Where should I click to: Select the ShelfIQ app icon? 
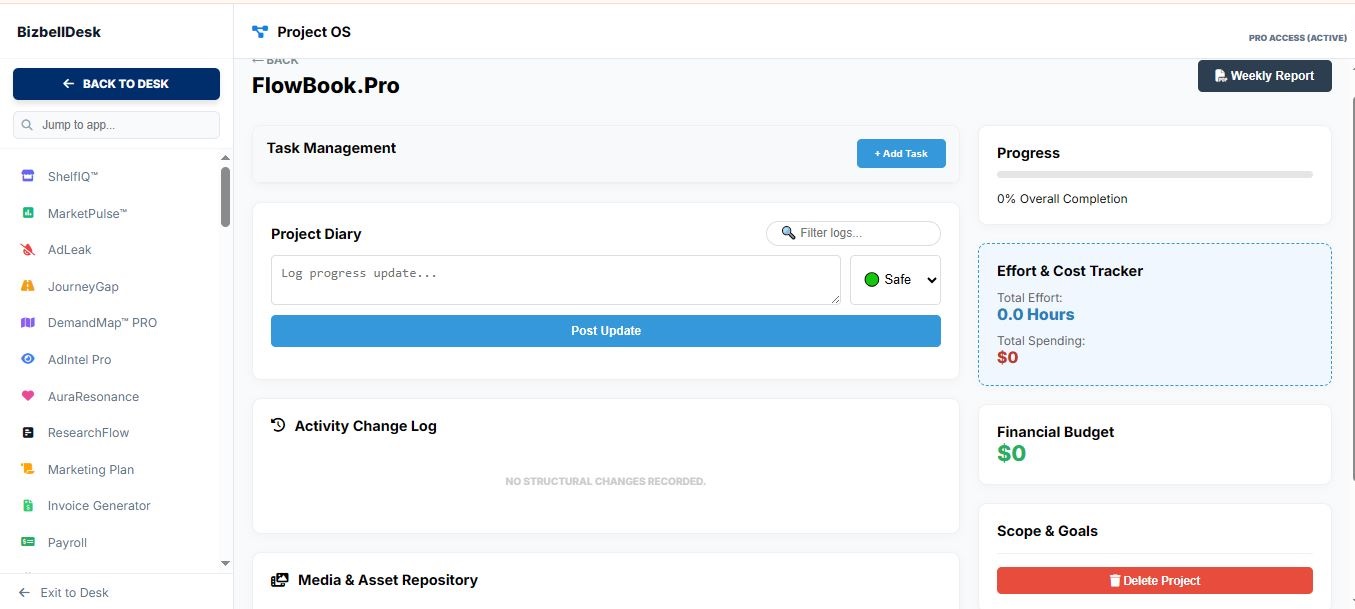pos(27,176)
